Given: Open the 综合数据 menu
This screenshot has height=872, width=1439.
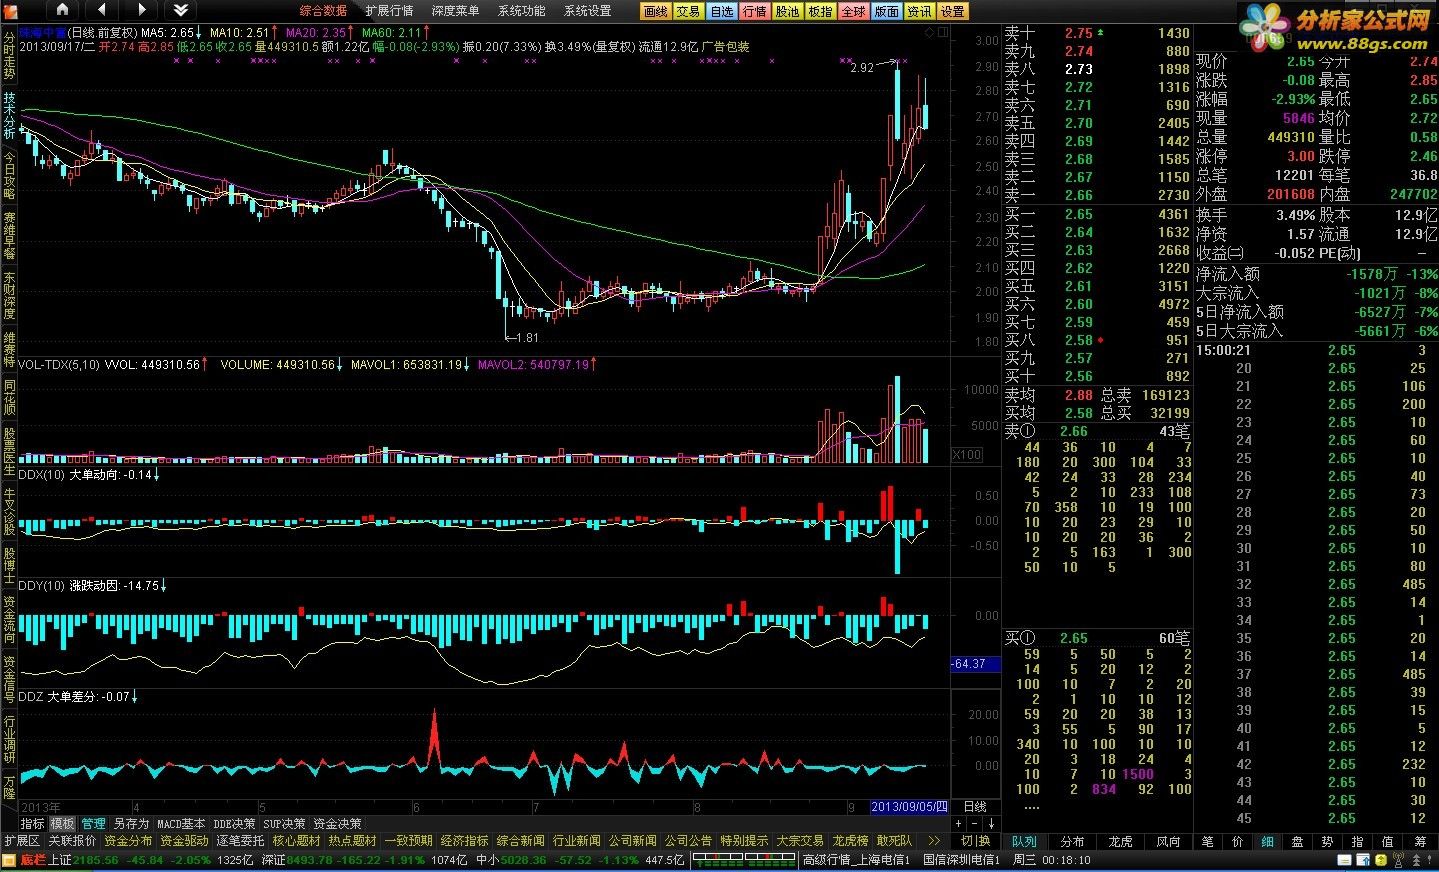Looking at the screenshot, I should coord(324,11).
